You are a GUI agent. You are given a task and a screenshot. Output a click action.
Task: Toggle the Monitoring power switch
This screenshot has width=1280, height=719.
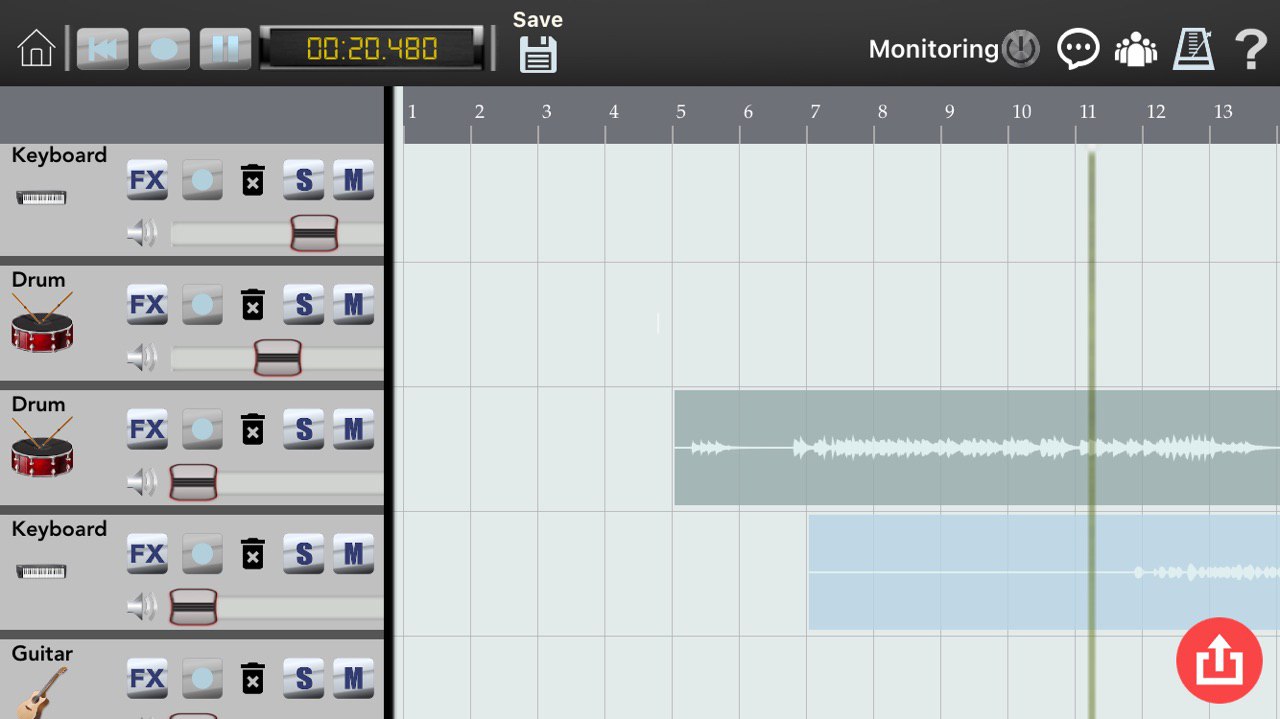(1021, 49)
